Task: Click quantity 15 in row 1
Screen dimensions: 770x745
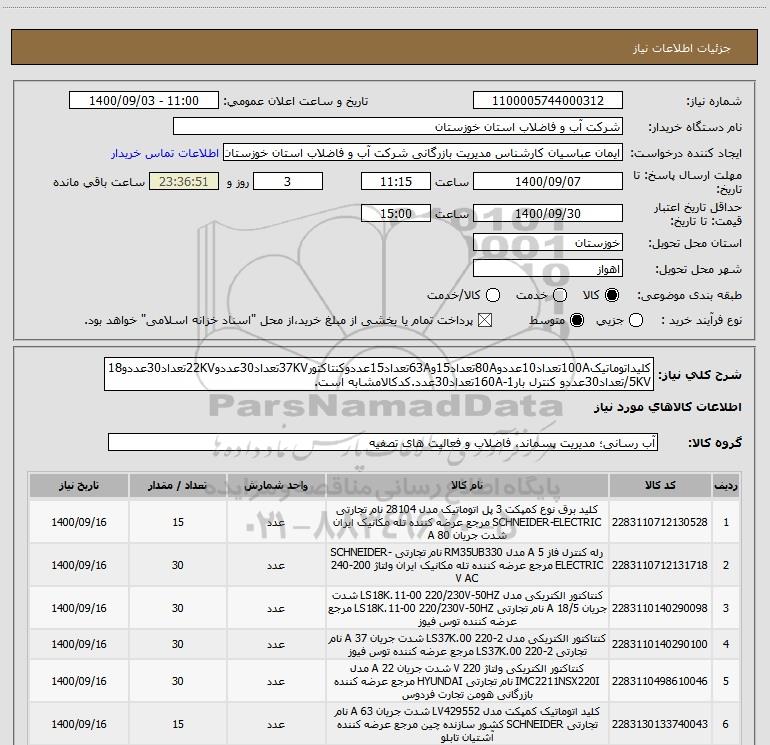Action: point(178,522)
